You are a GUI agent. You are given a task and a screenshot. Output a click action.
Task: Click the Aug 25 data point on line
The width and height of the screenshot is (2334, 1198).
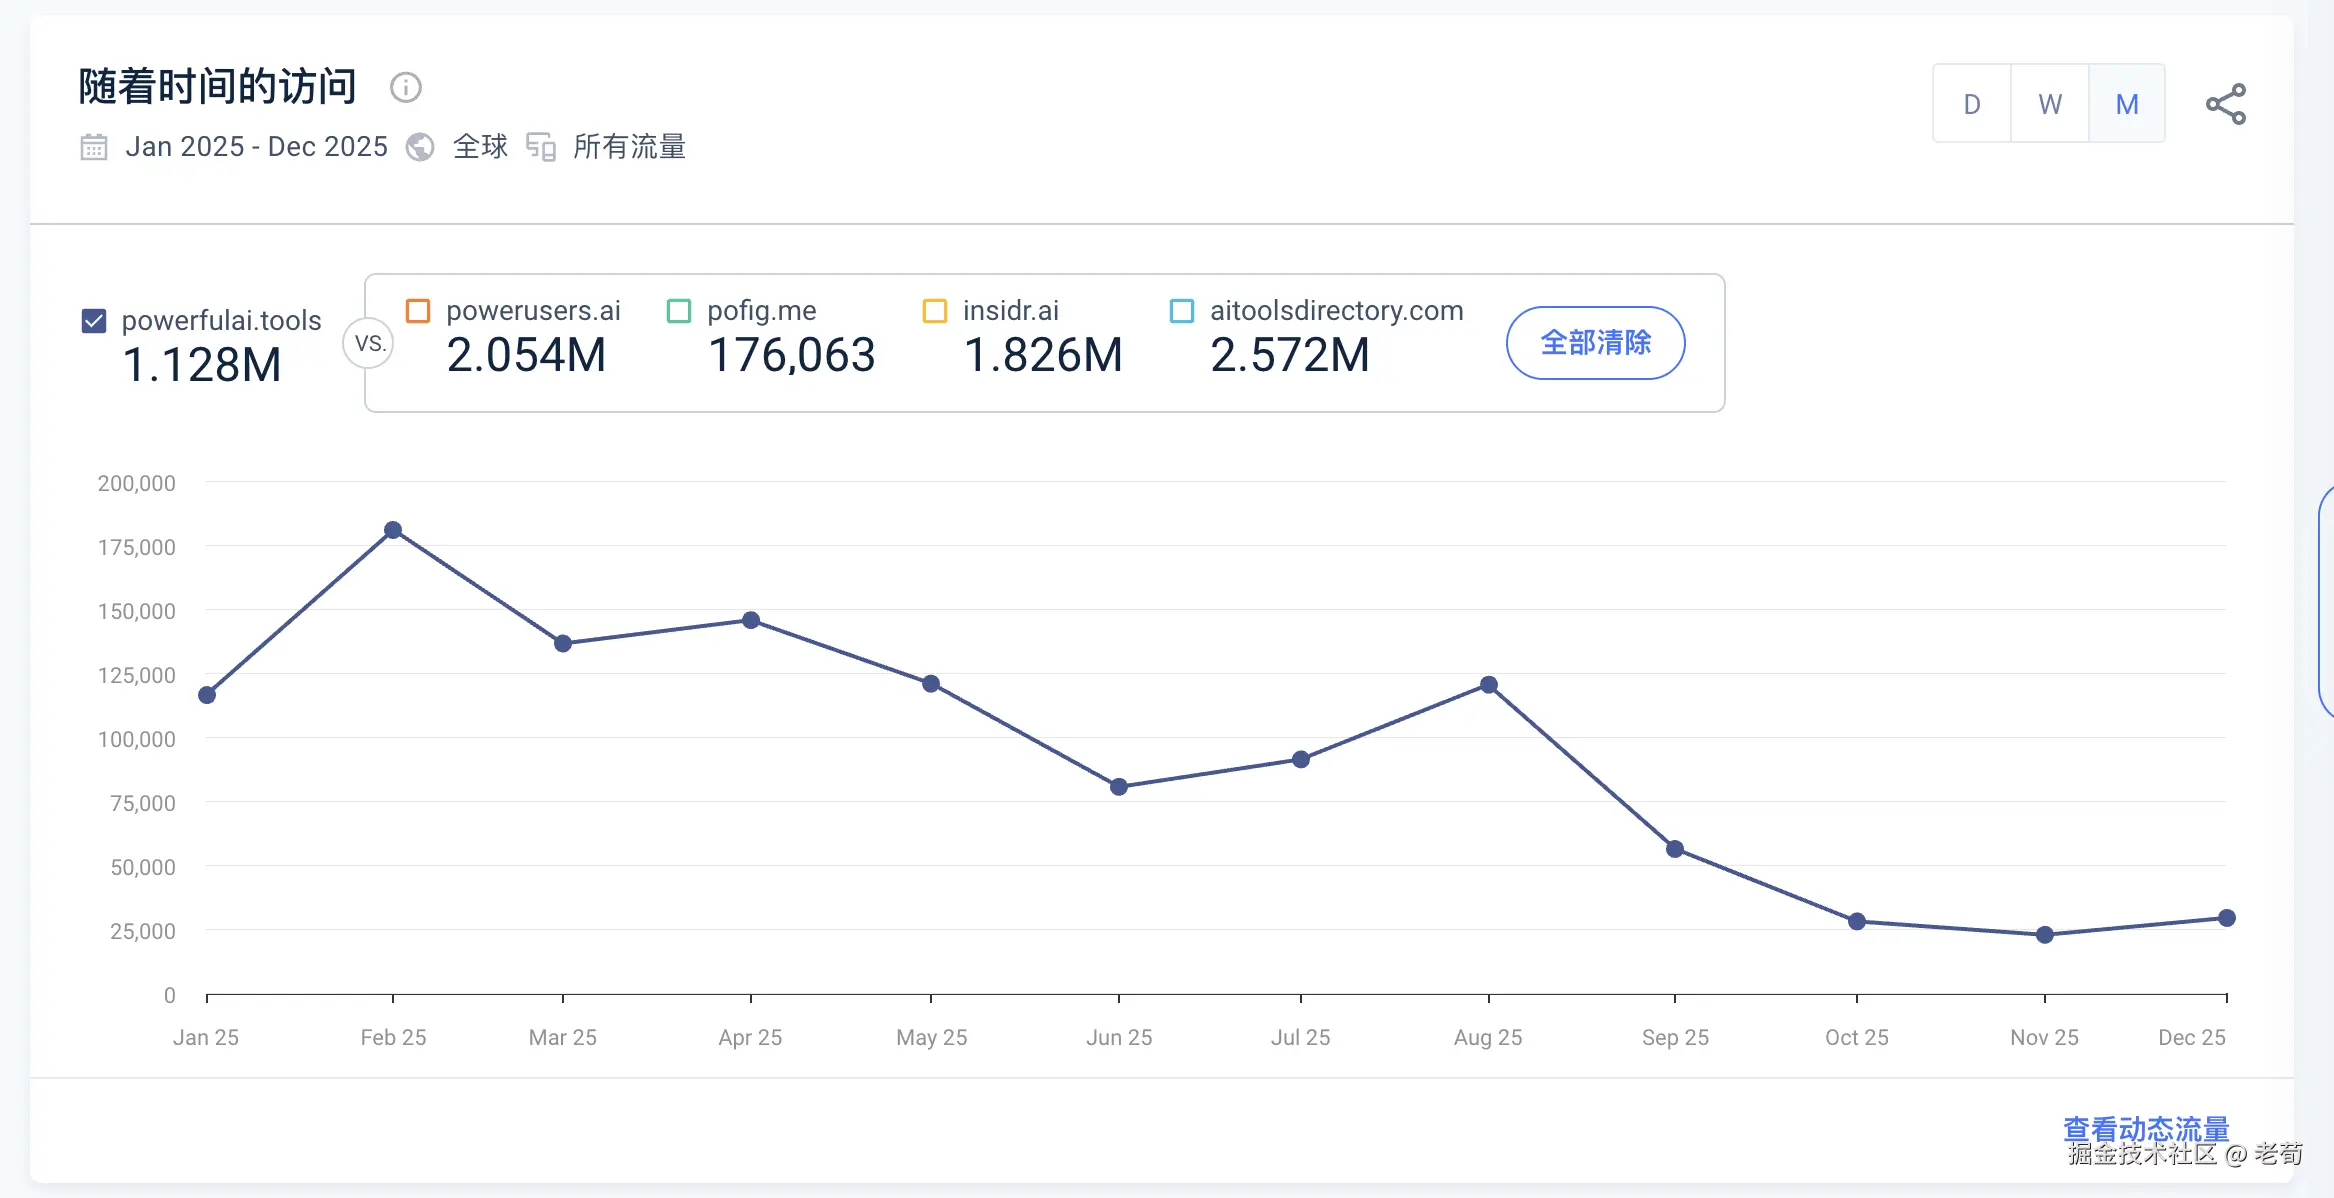(x=1489, y=685)
